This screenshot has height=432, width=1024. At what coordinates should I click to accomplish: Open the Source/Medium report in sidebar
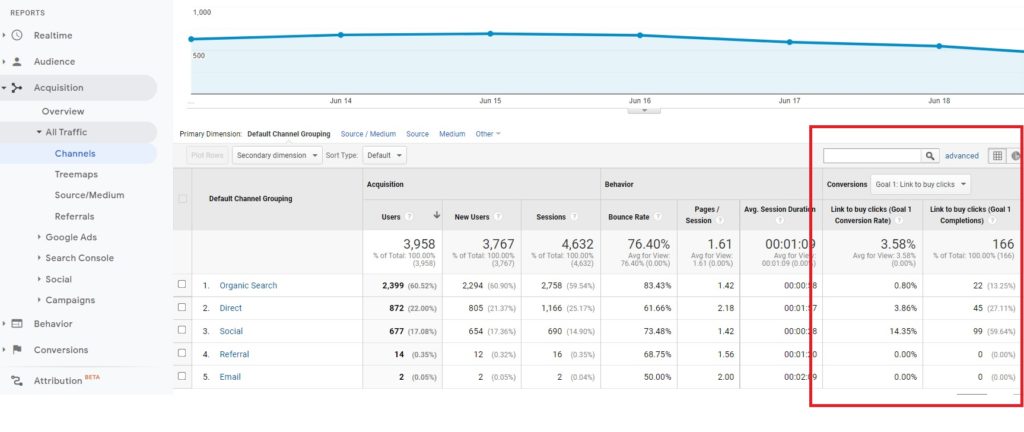[x=87, y=195]
